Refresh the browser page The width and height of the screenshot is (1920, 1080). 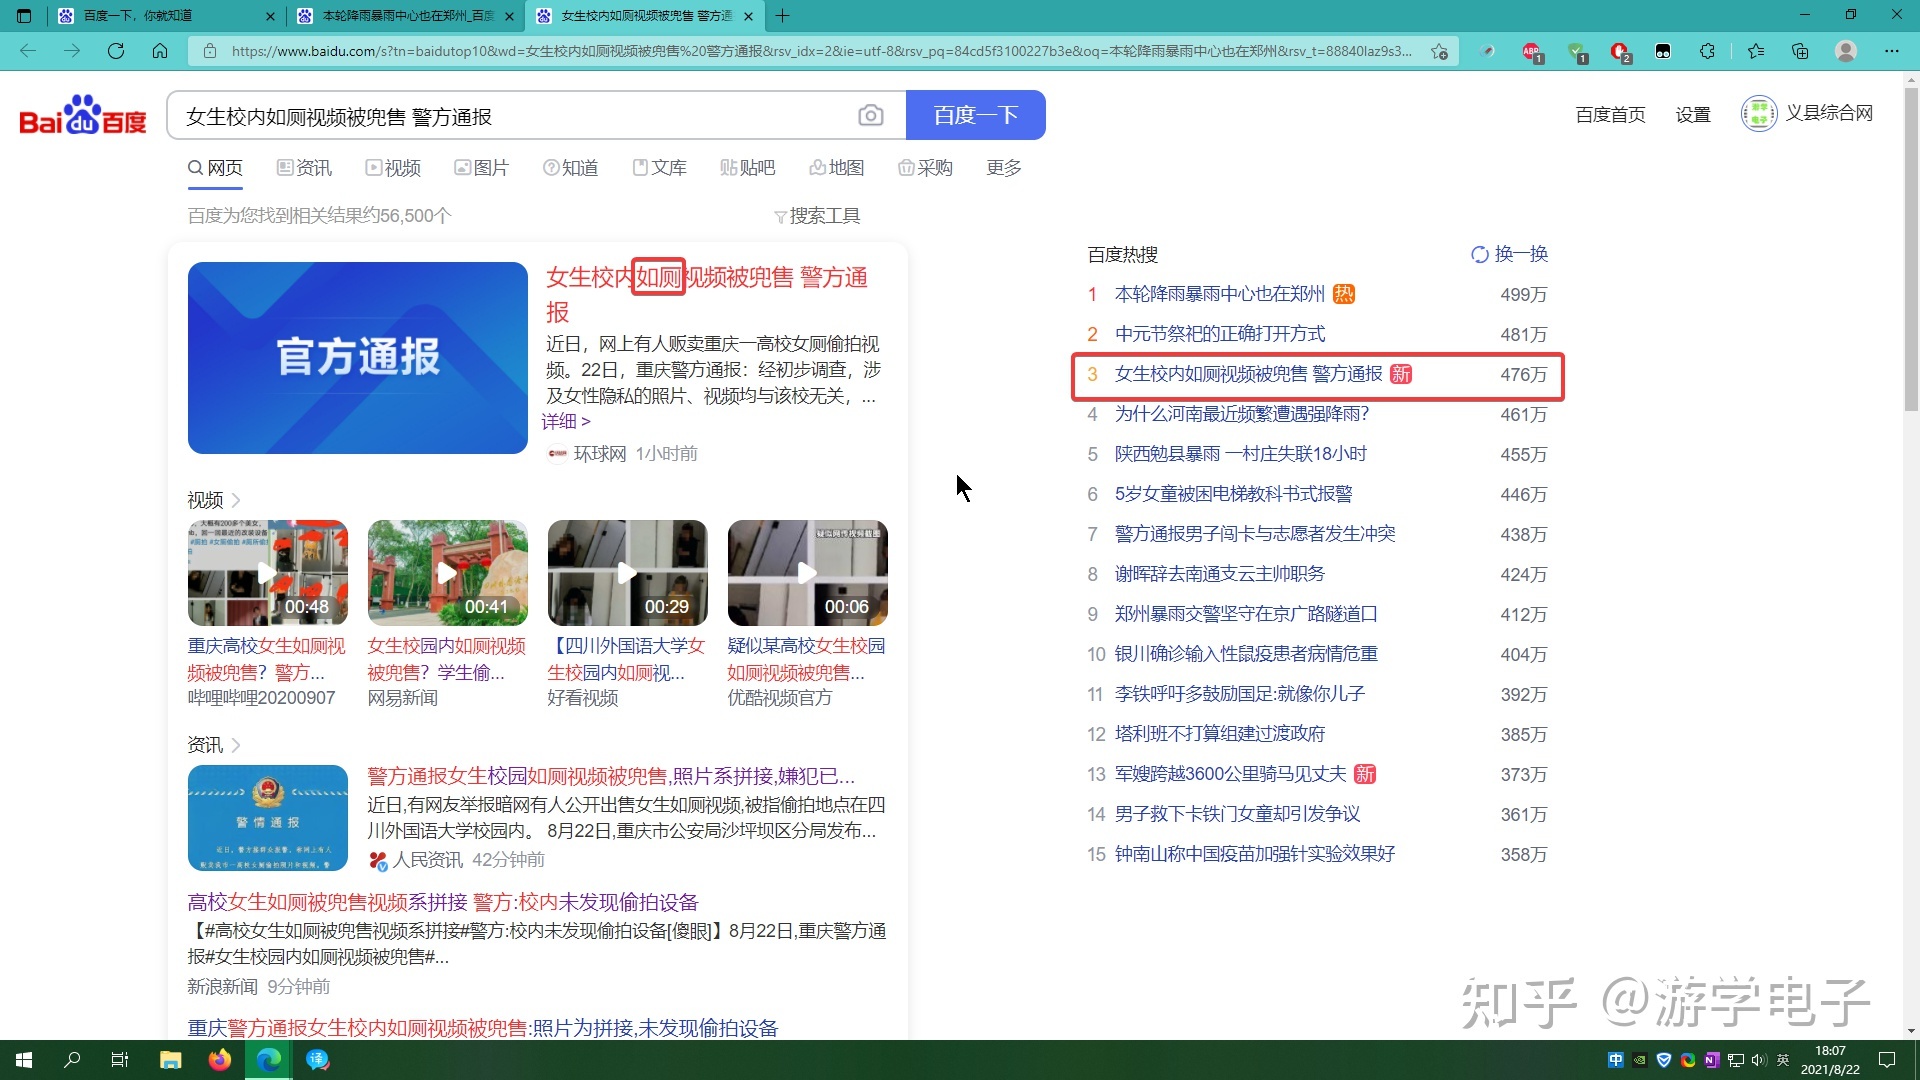pos(116,51)
